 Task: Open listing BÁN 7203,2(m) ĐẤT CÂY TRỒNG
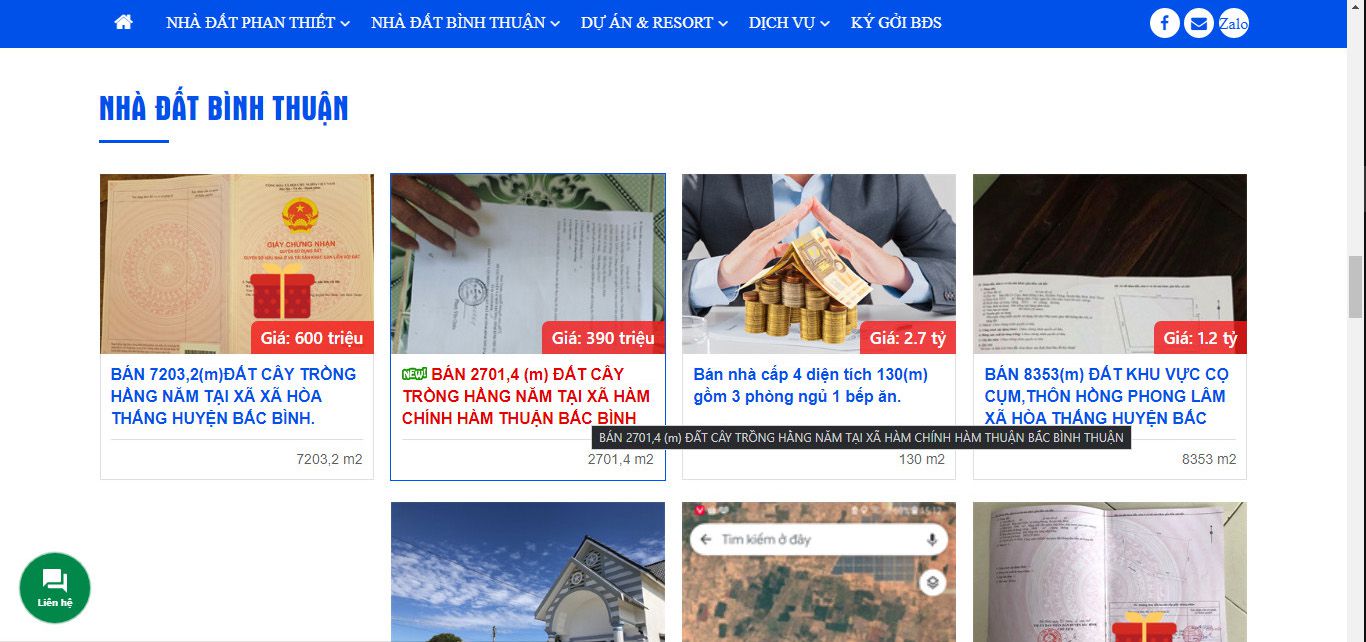[234, 396]
